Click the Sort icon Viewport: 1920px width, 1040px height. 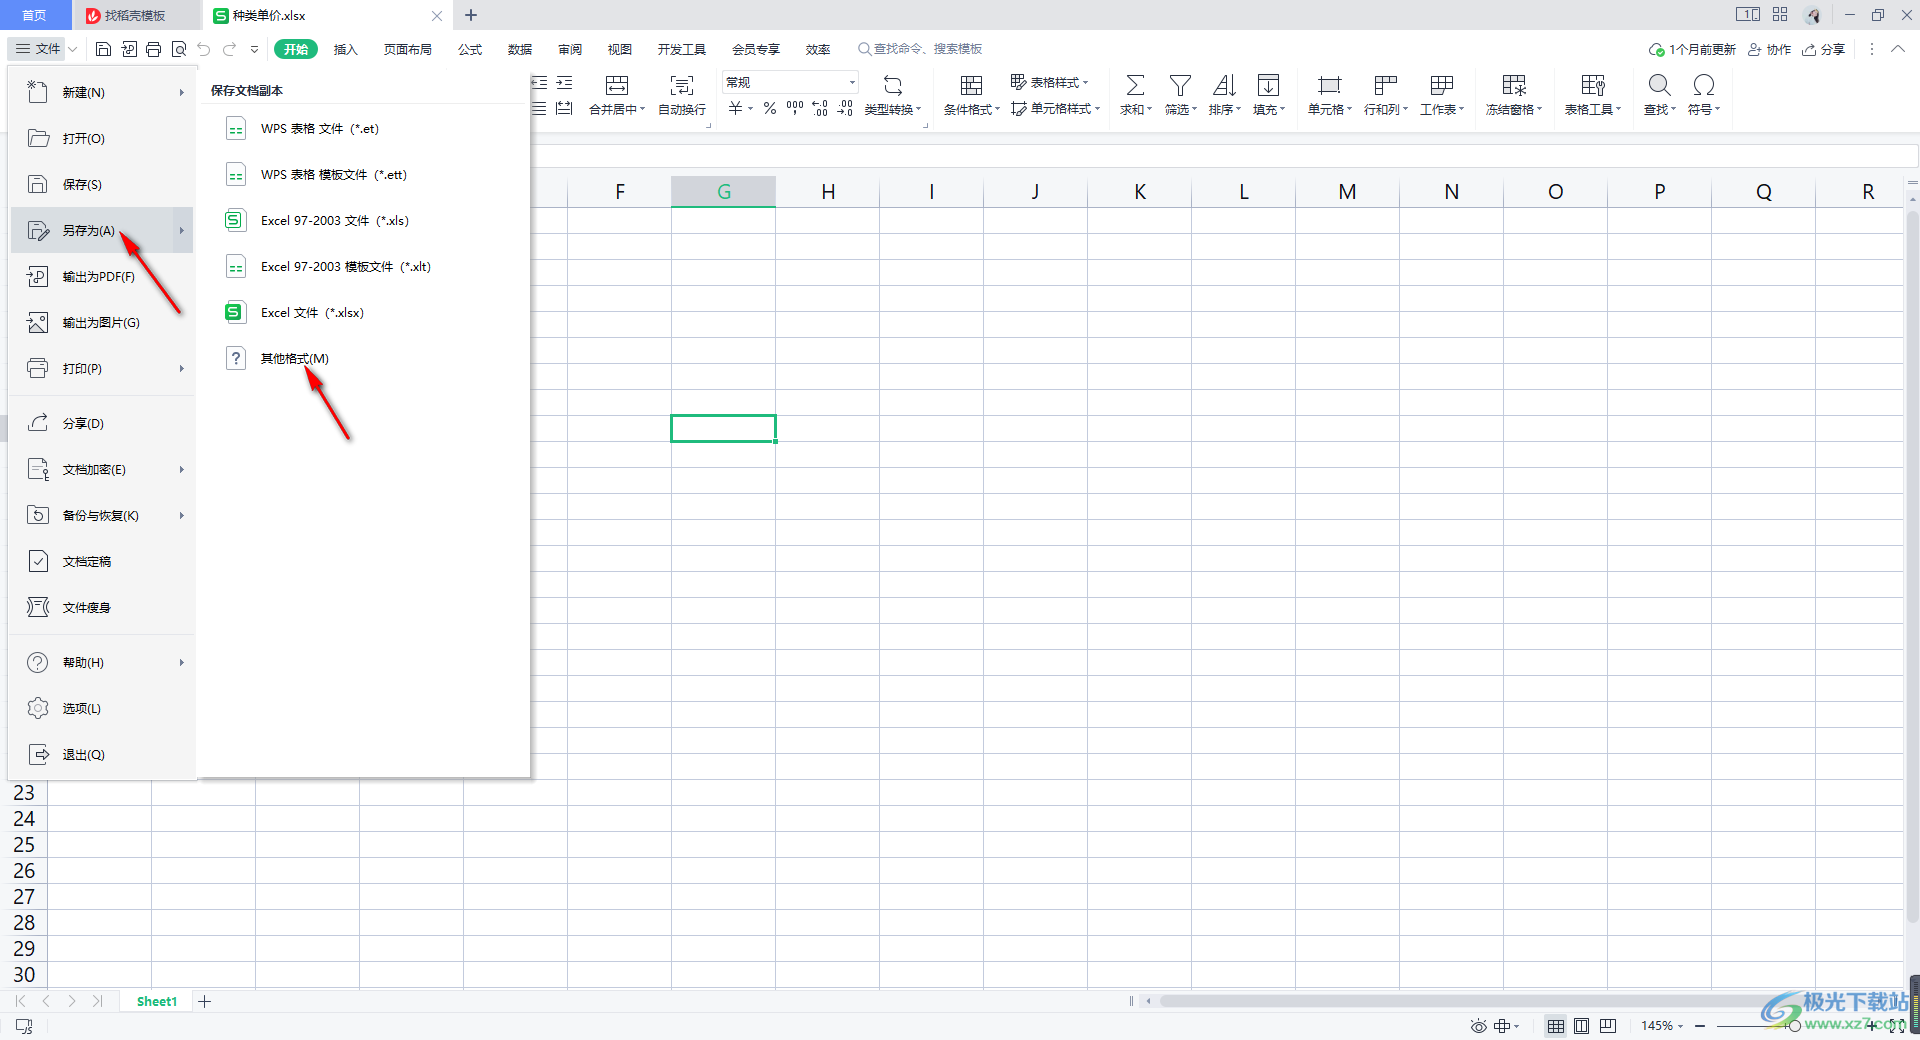[x=1224, y=85]
